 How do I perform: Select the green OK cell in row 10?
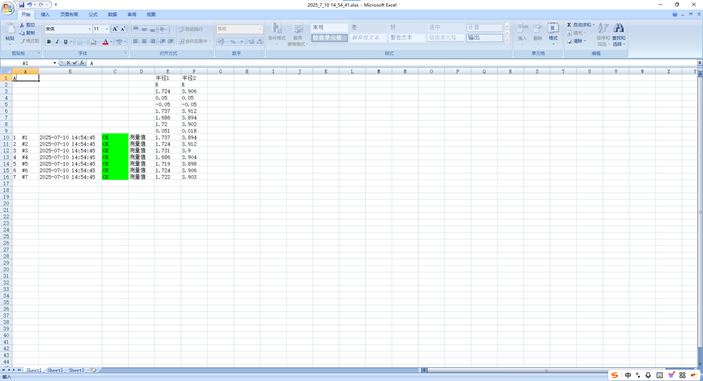[115, 138]
